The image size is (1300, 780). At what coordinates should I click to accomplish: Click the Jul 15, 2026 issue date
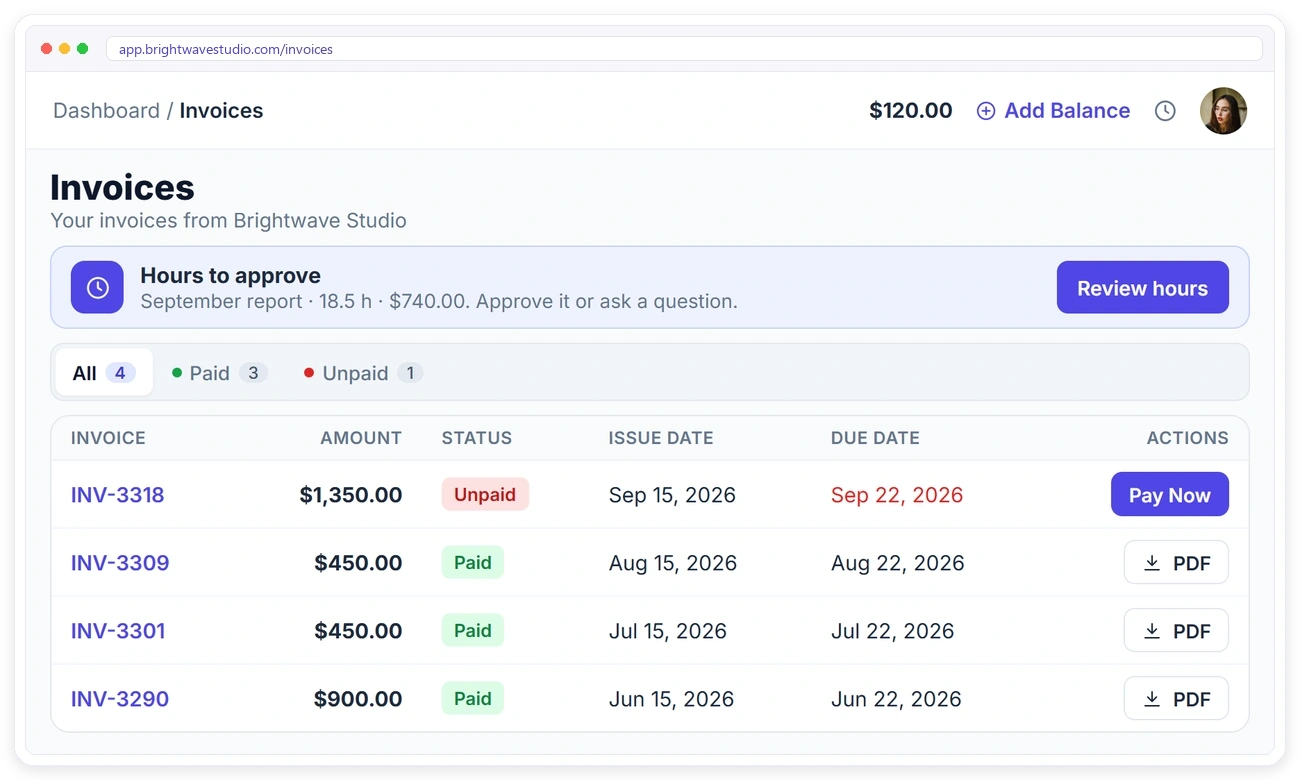point(668,631)
